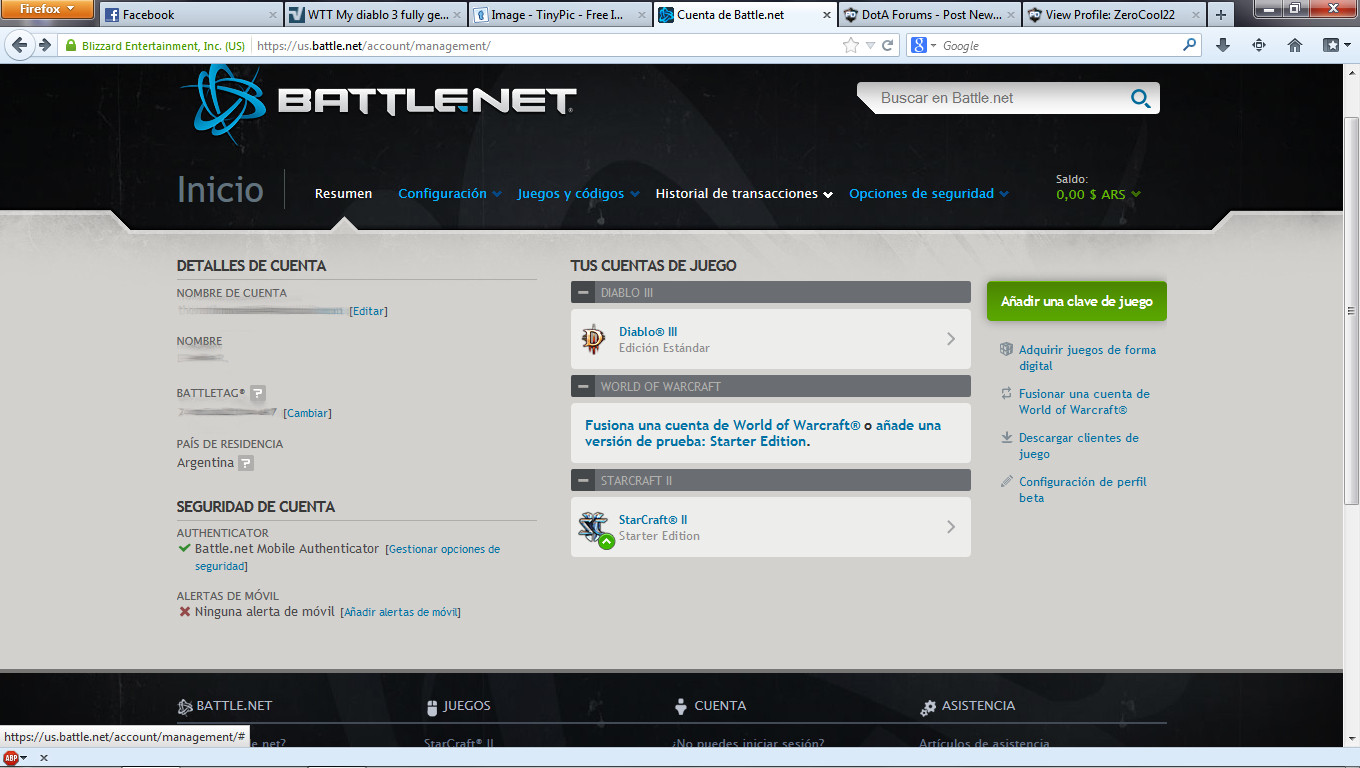This screenshot has height=768, width=1360.
Task: Click the Diablo III row chevron arrow
Action: point(951,339)
